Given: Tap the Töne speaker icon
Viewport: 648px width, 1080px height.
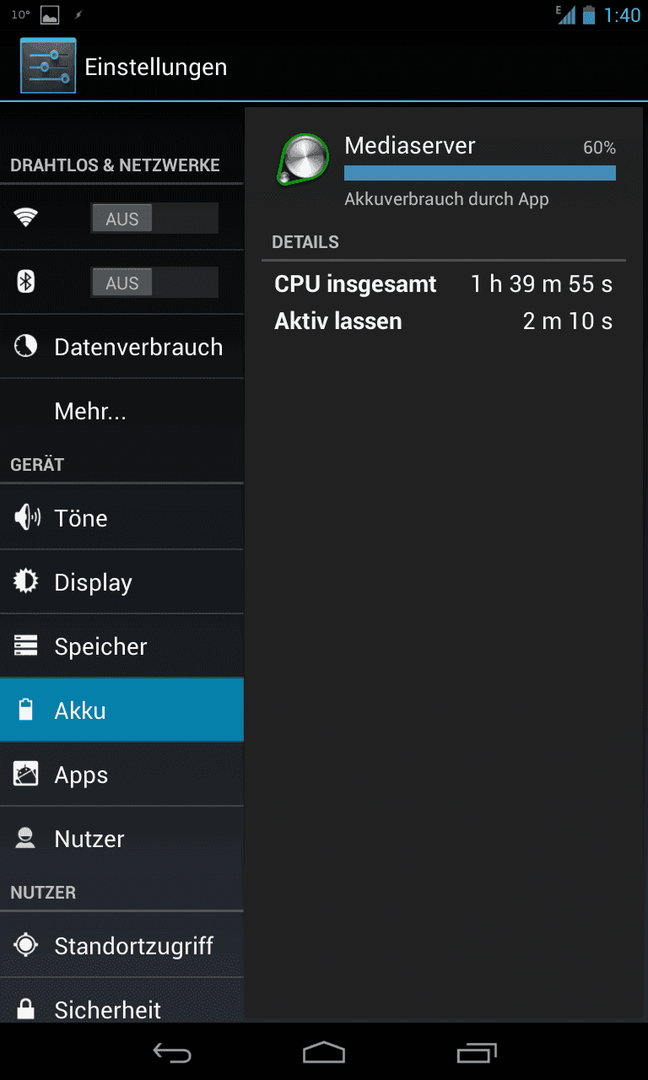Looking at the screenshot, I should tap(27, 517).
